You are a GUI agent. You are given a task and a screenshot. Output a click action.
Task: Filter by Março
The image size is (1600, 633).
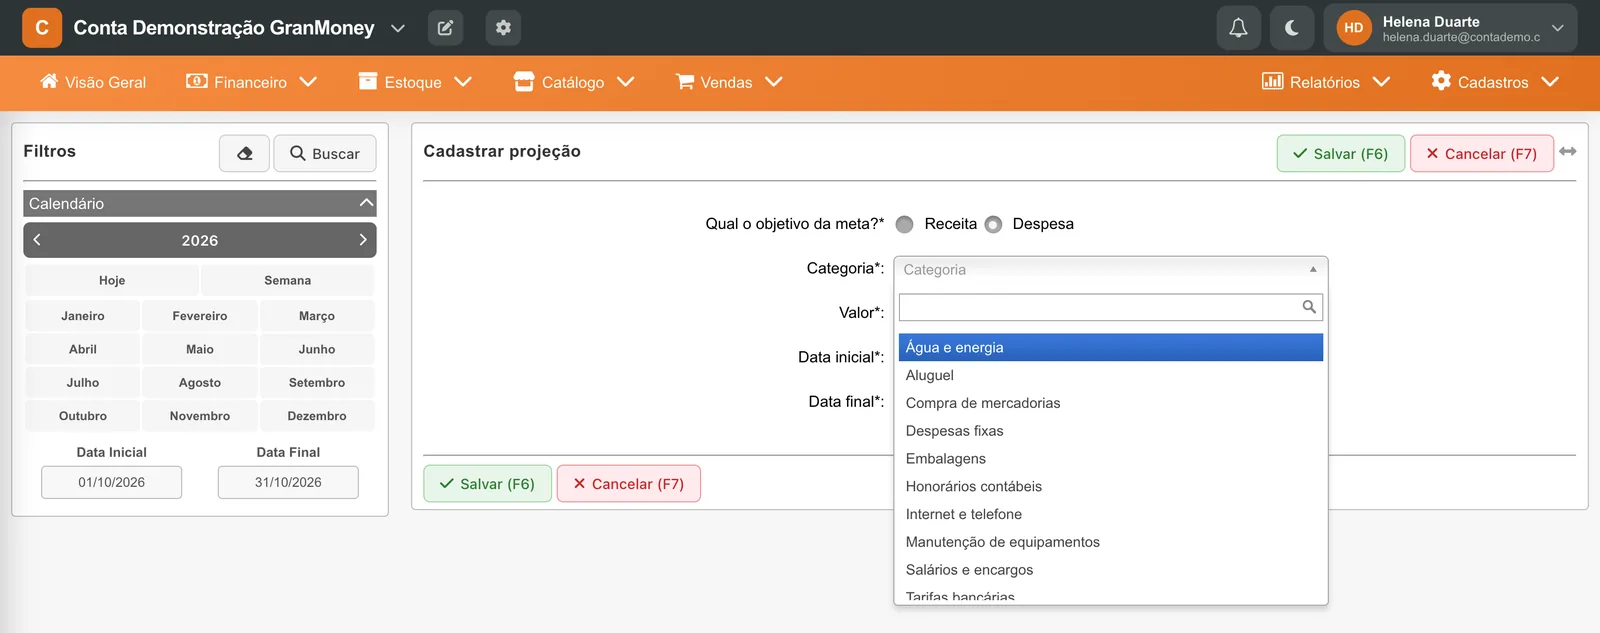317,316
